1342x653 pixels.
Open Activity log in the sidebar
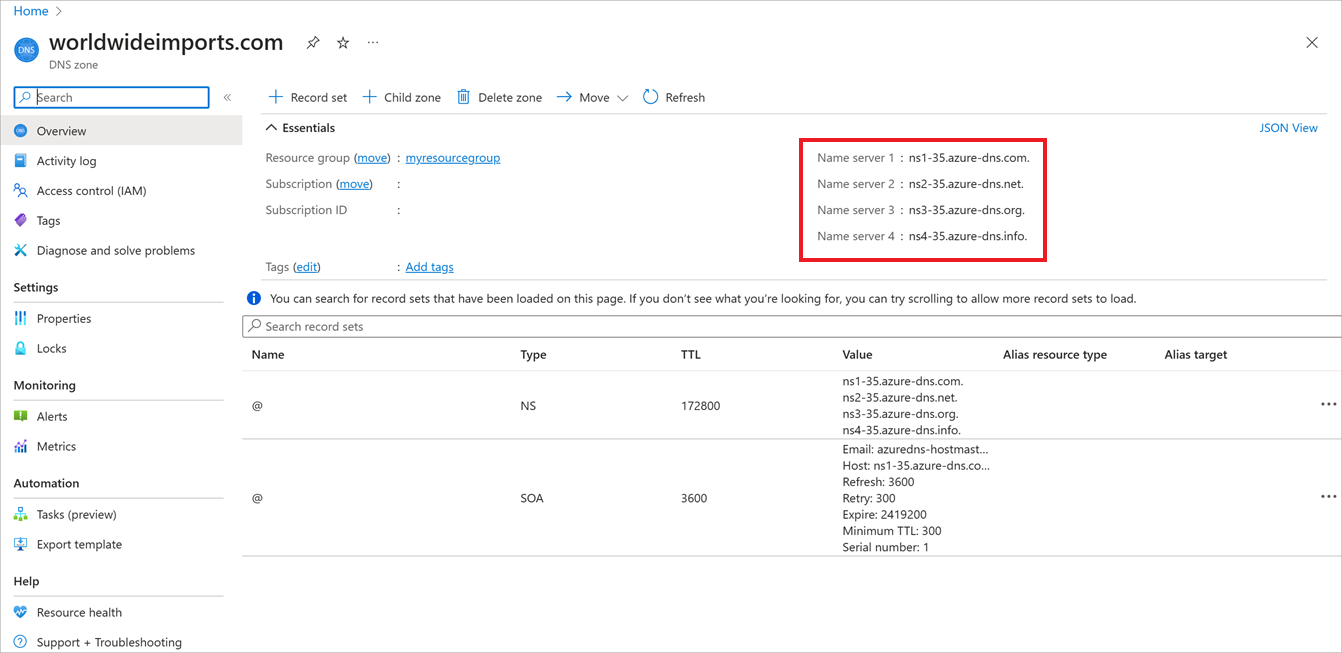pos(66,160)
